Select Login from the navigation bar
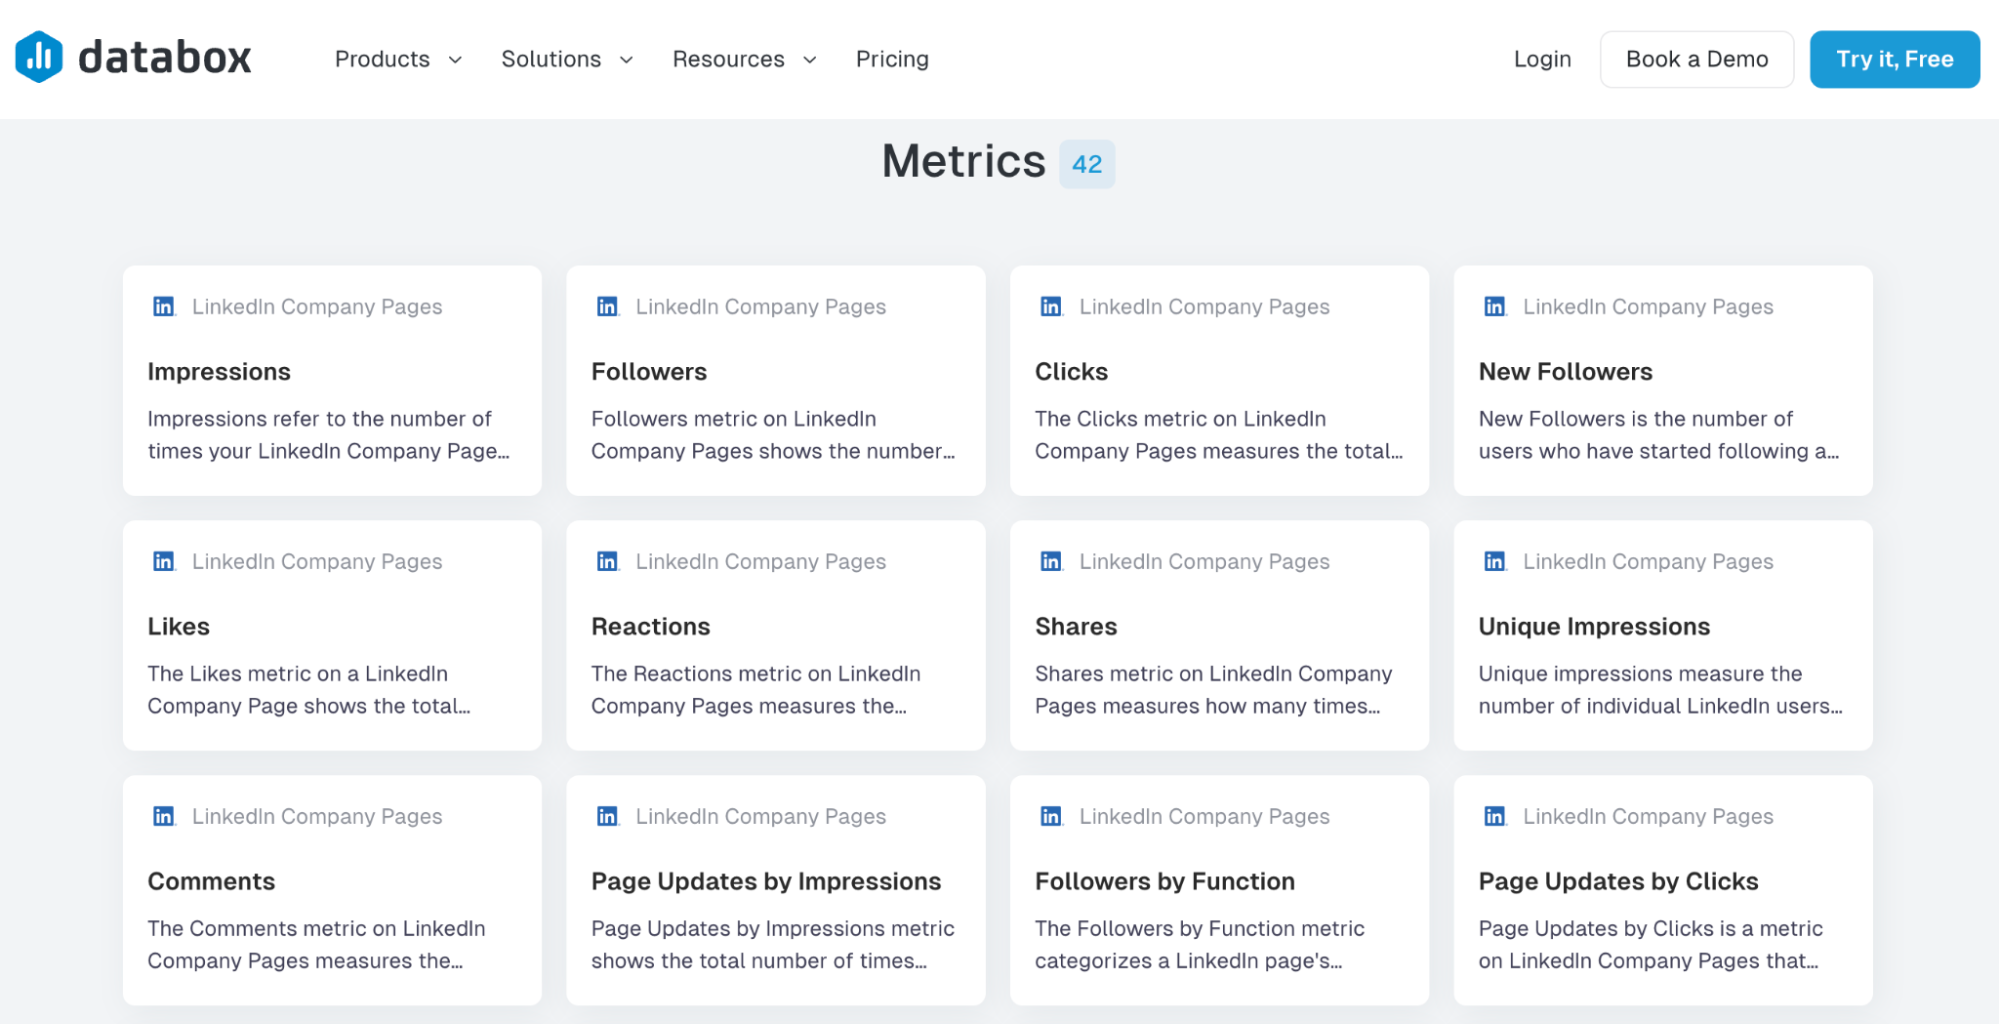The image size is (1999, 1024). pos(1541,59)
